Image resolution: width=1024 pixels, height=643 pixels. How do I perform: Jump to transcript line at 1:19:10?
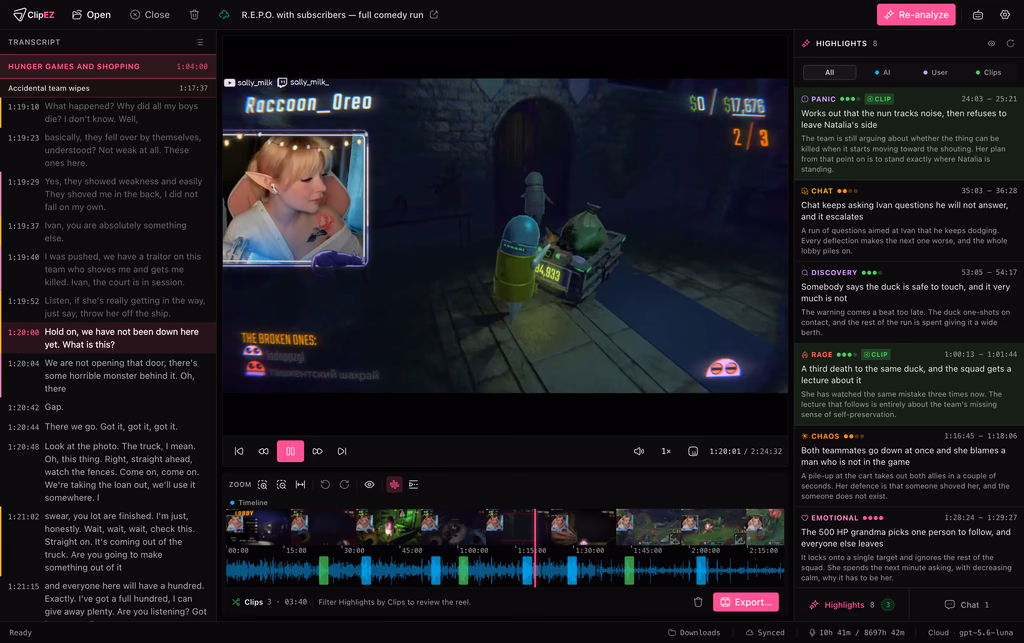coord(108,112)
